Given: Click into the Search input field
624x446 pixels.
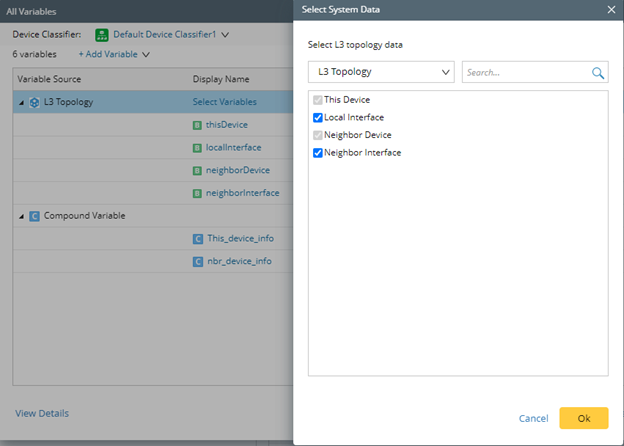Looking at the screenshot, I should pyautogui.click(x=525, y=73).
